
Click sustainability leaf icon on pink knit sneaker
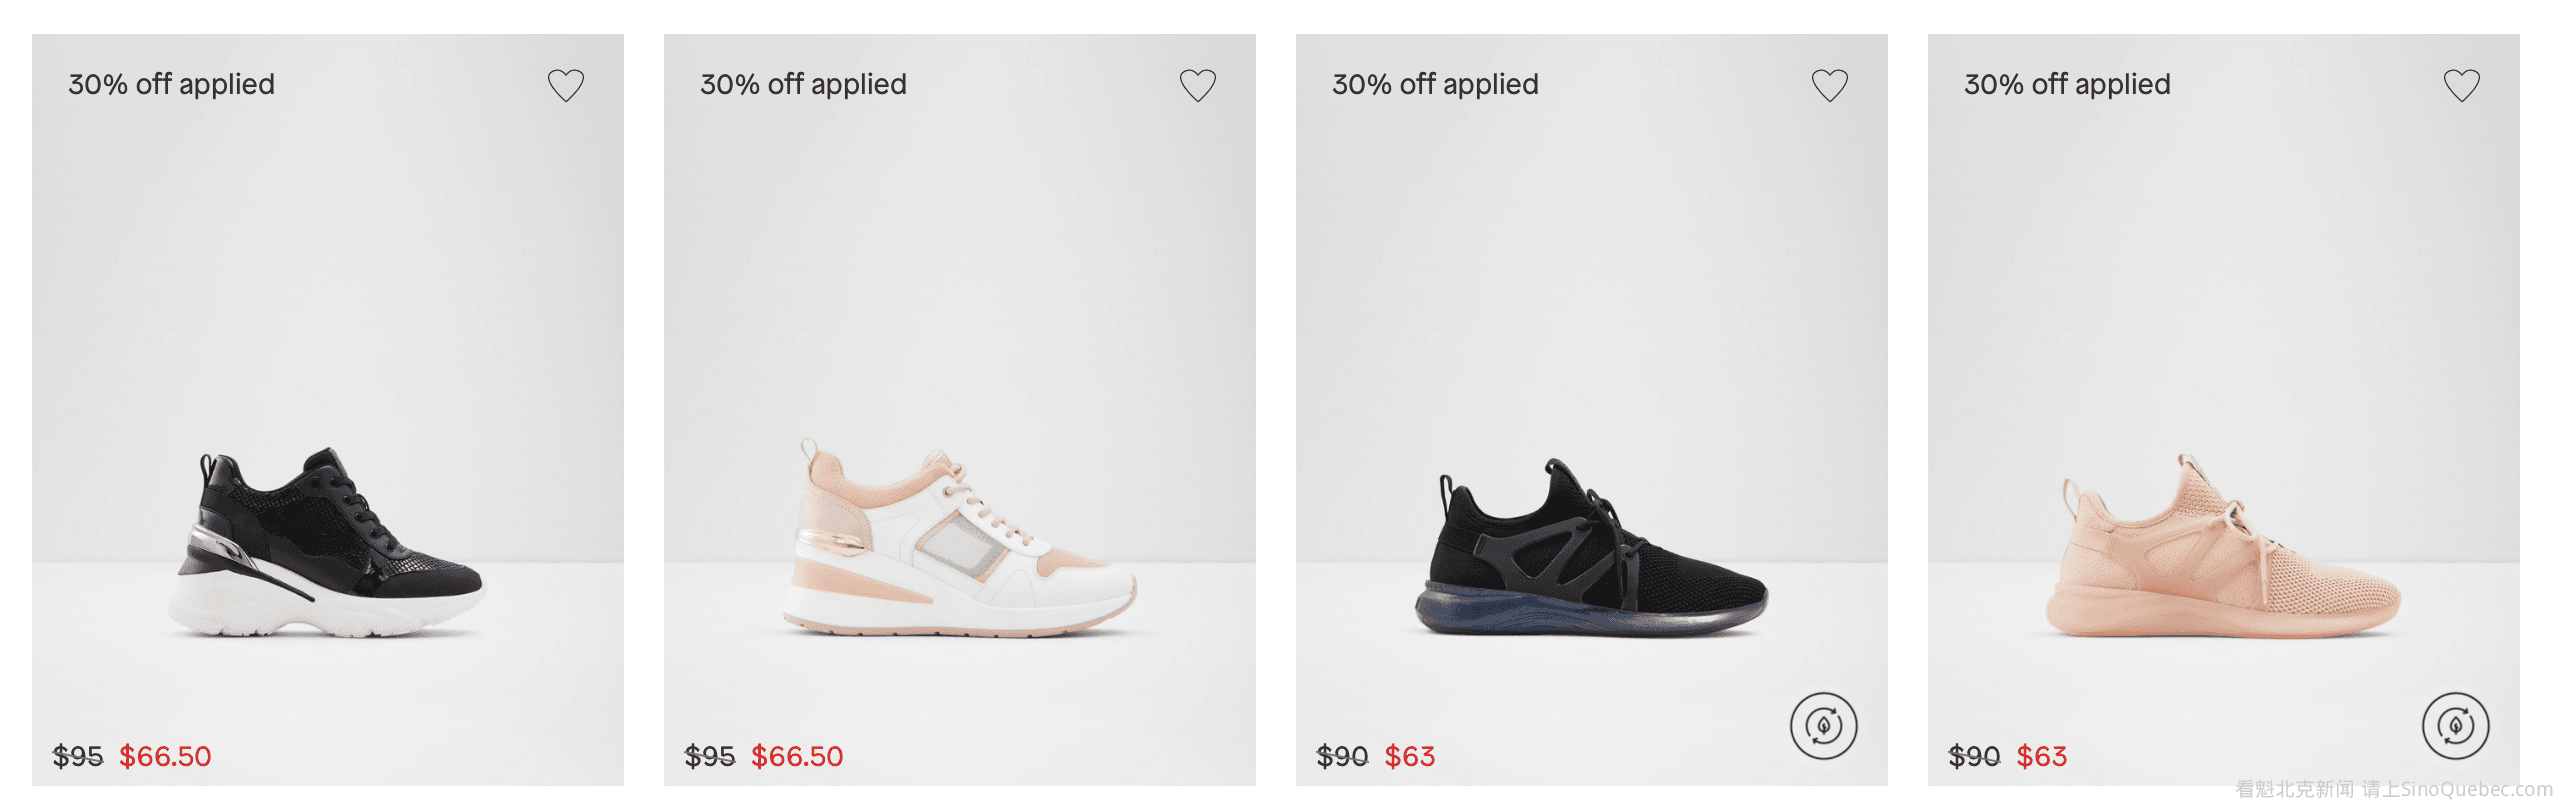[2455, 726]
